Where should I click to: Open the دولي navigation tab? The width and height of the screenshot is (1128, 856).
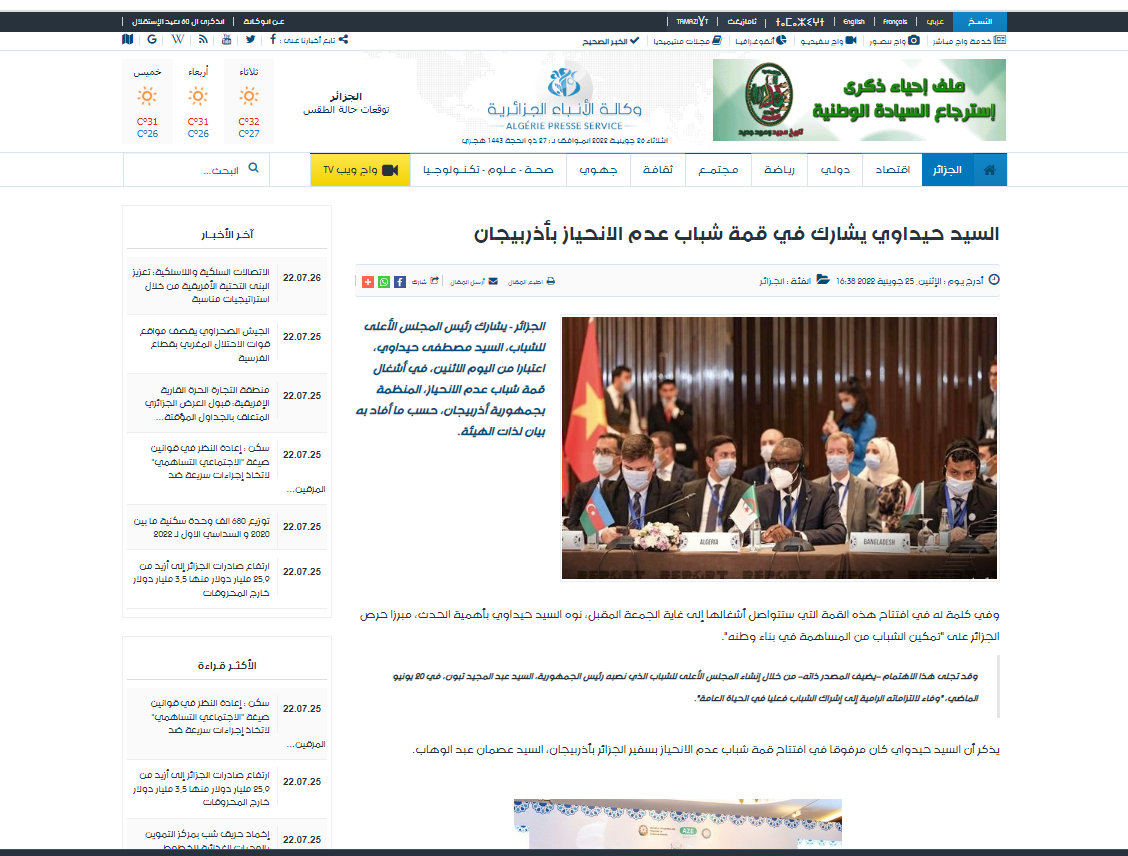coord(835,170)
